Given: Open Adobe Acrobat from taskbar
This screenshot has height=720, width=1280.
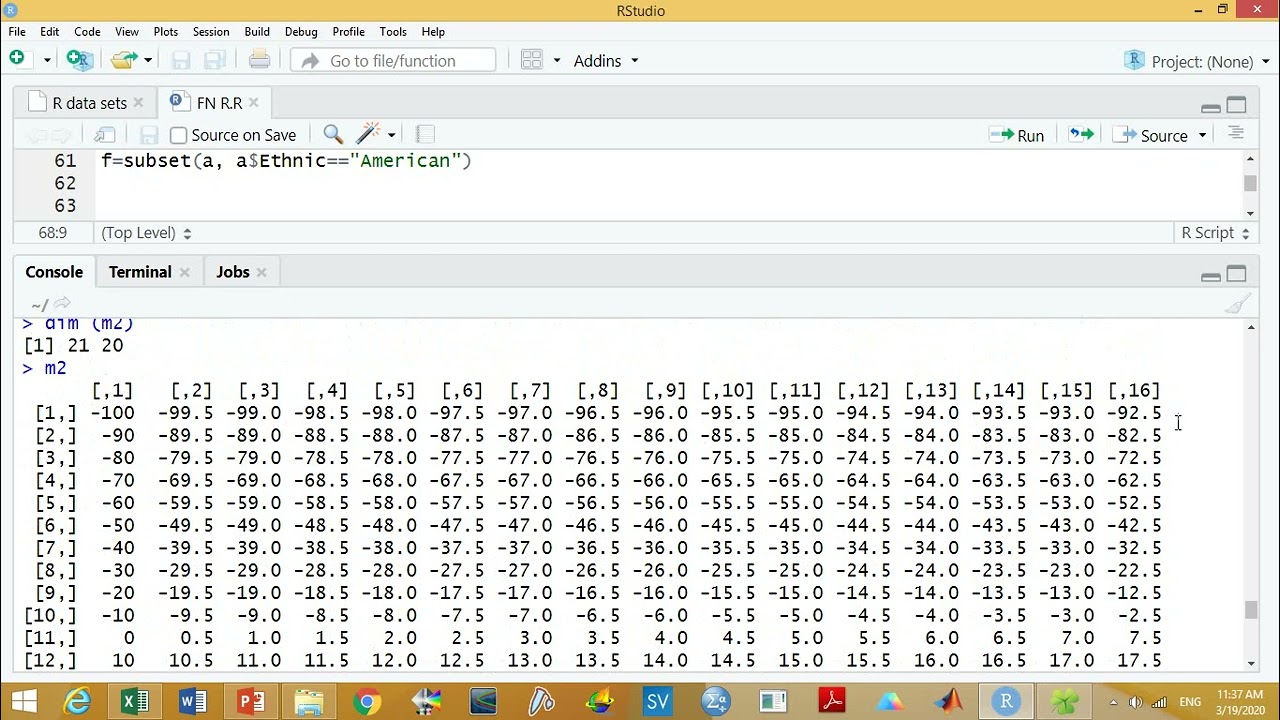Looking at the screenshot, I should 831,701.
